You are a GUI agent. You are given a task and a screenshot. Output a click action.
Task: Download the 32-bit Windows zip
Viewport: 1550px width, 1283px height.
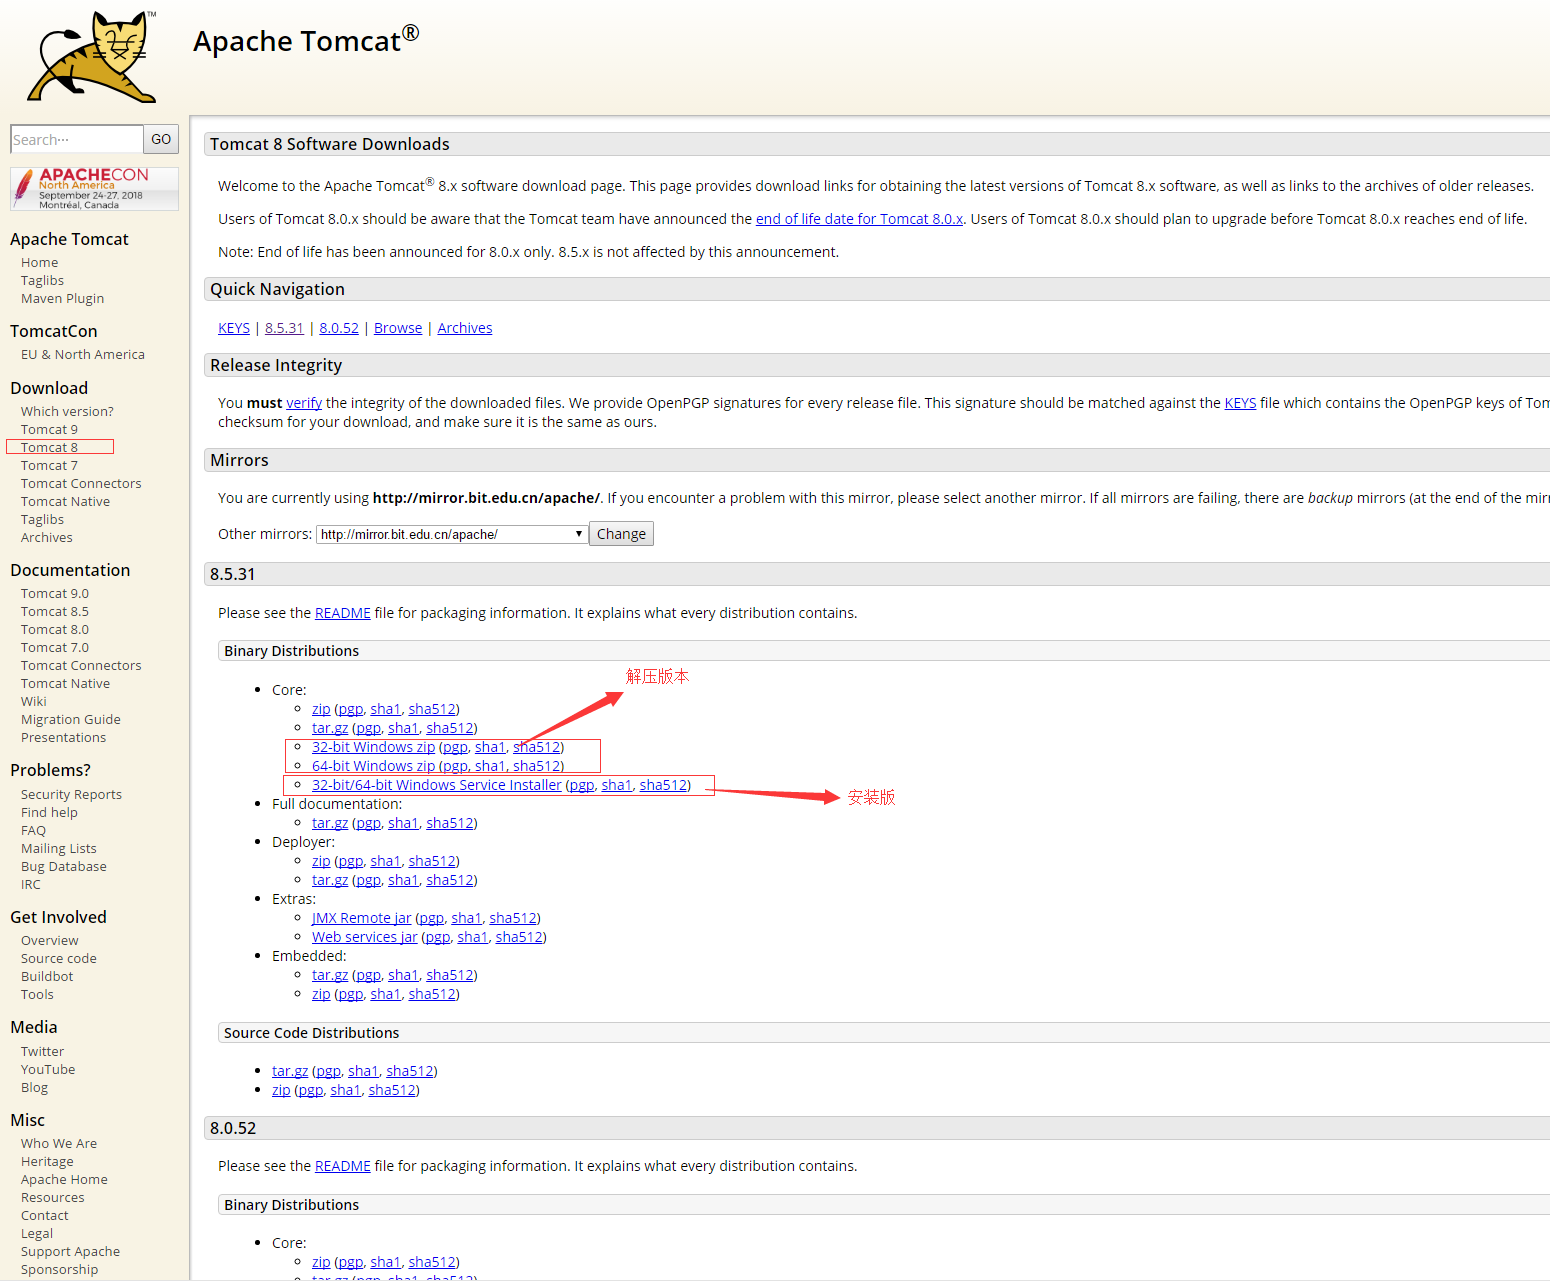click(373, 747)
